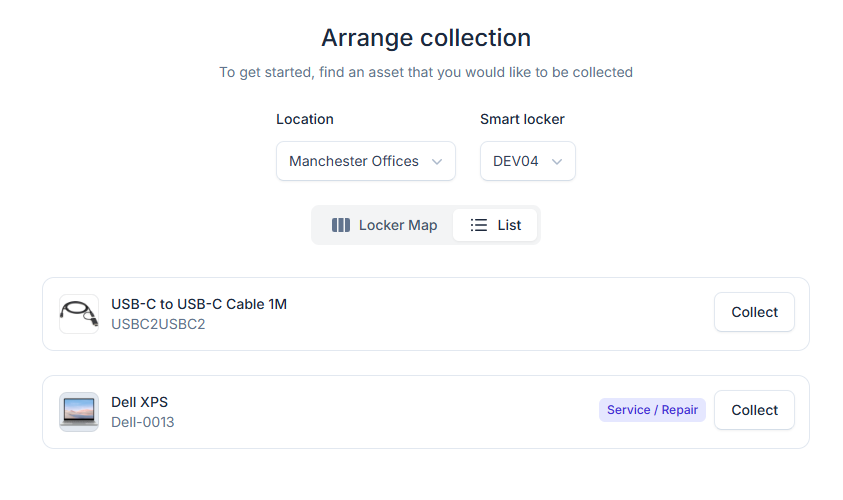Viewport: 843px width, 500px height.
Task: Click the chevron beside DEV04
Action: coord(557,161)
